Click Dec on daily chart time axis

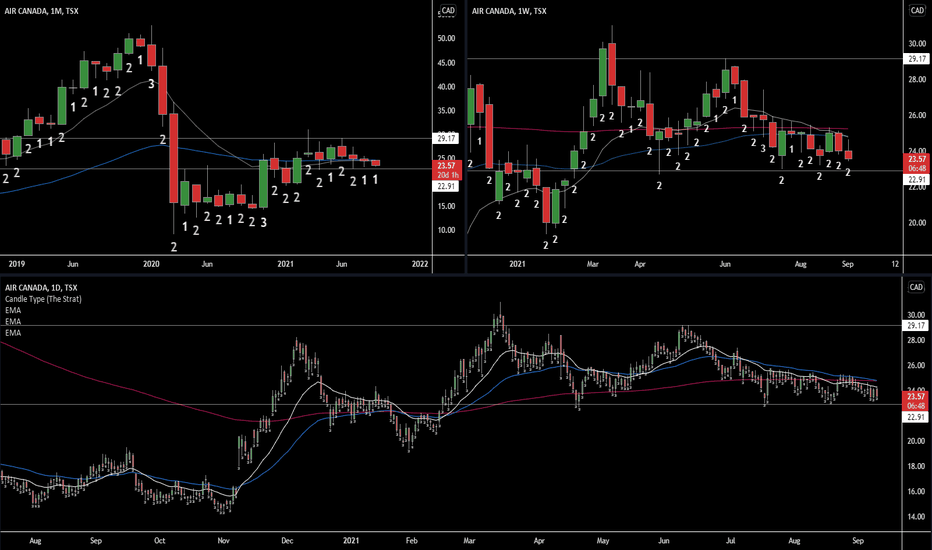point(287,540)
